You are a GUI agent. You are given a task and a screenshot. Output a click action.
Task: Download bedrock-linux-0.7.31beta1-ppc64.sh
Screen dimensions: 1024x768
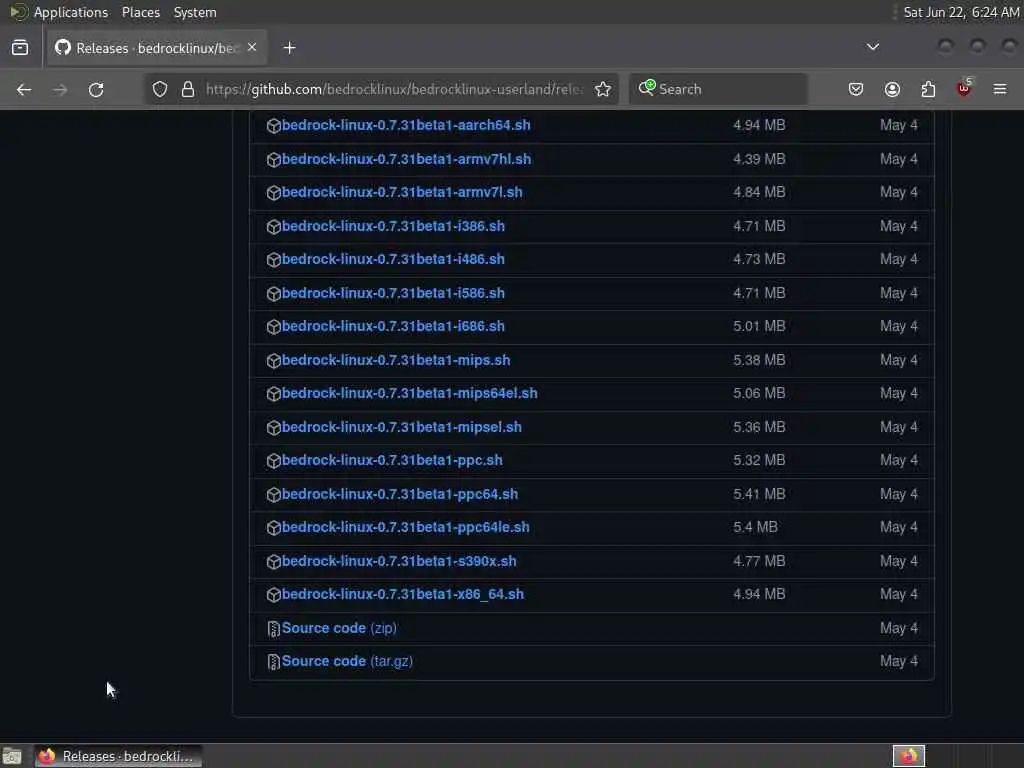pos(400,494)
